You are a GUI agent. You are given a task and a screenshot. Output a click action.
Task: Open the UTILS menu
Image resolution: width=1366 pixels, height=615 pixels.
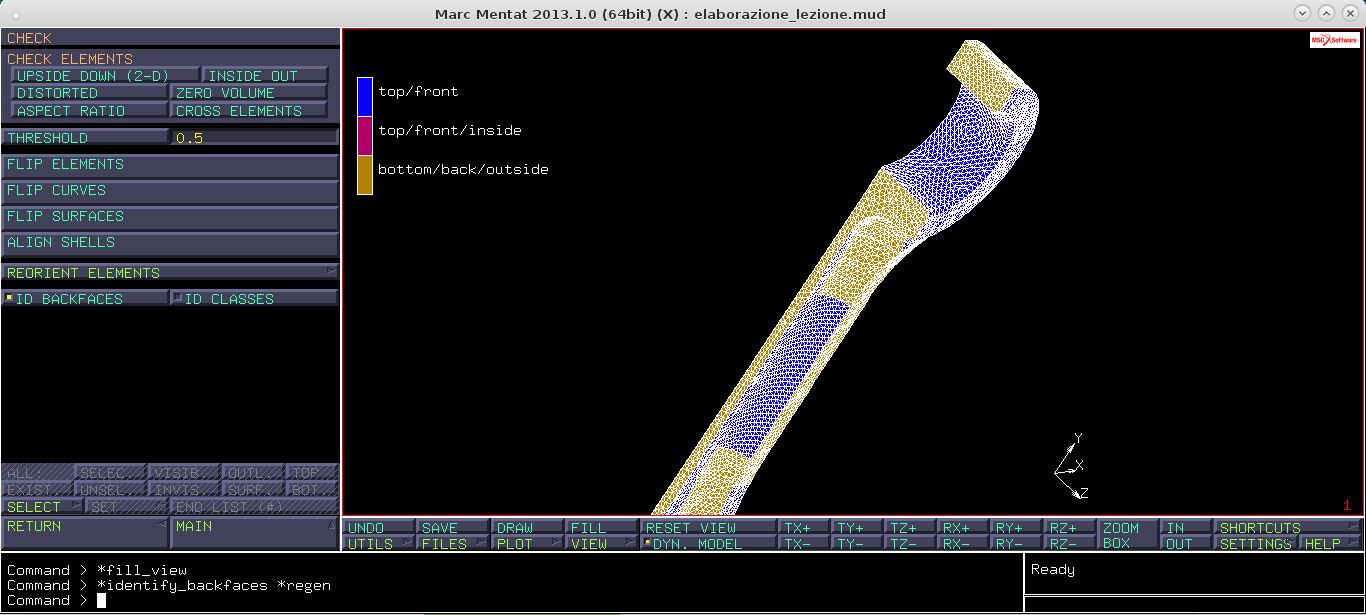[x=380, y=544]
